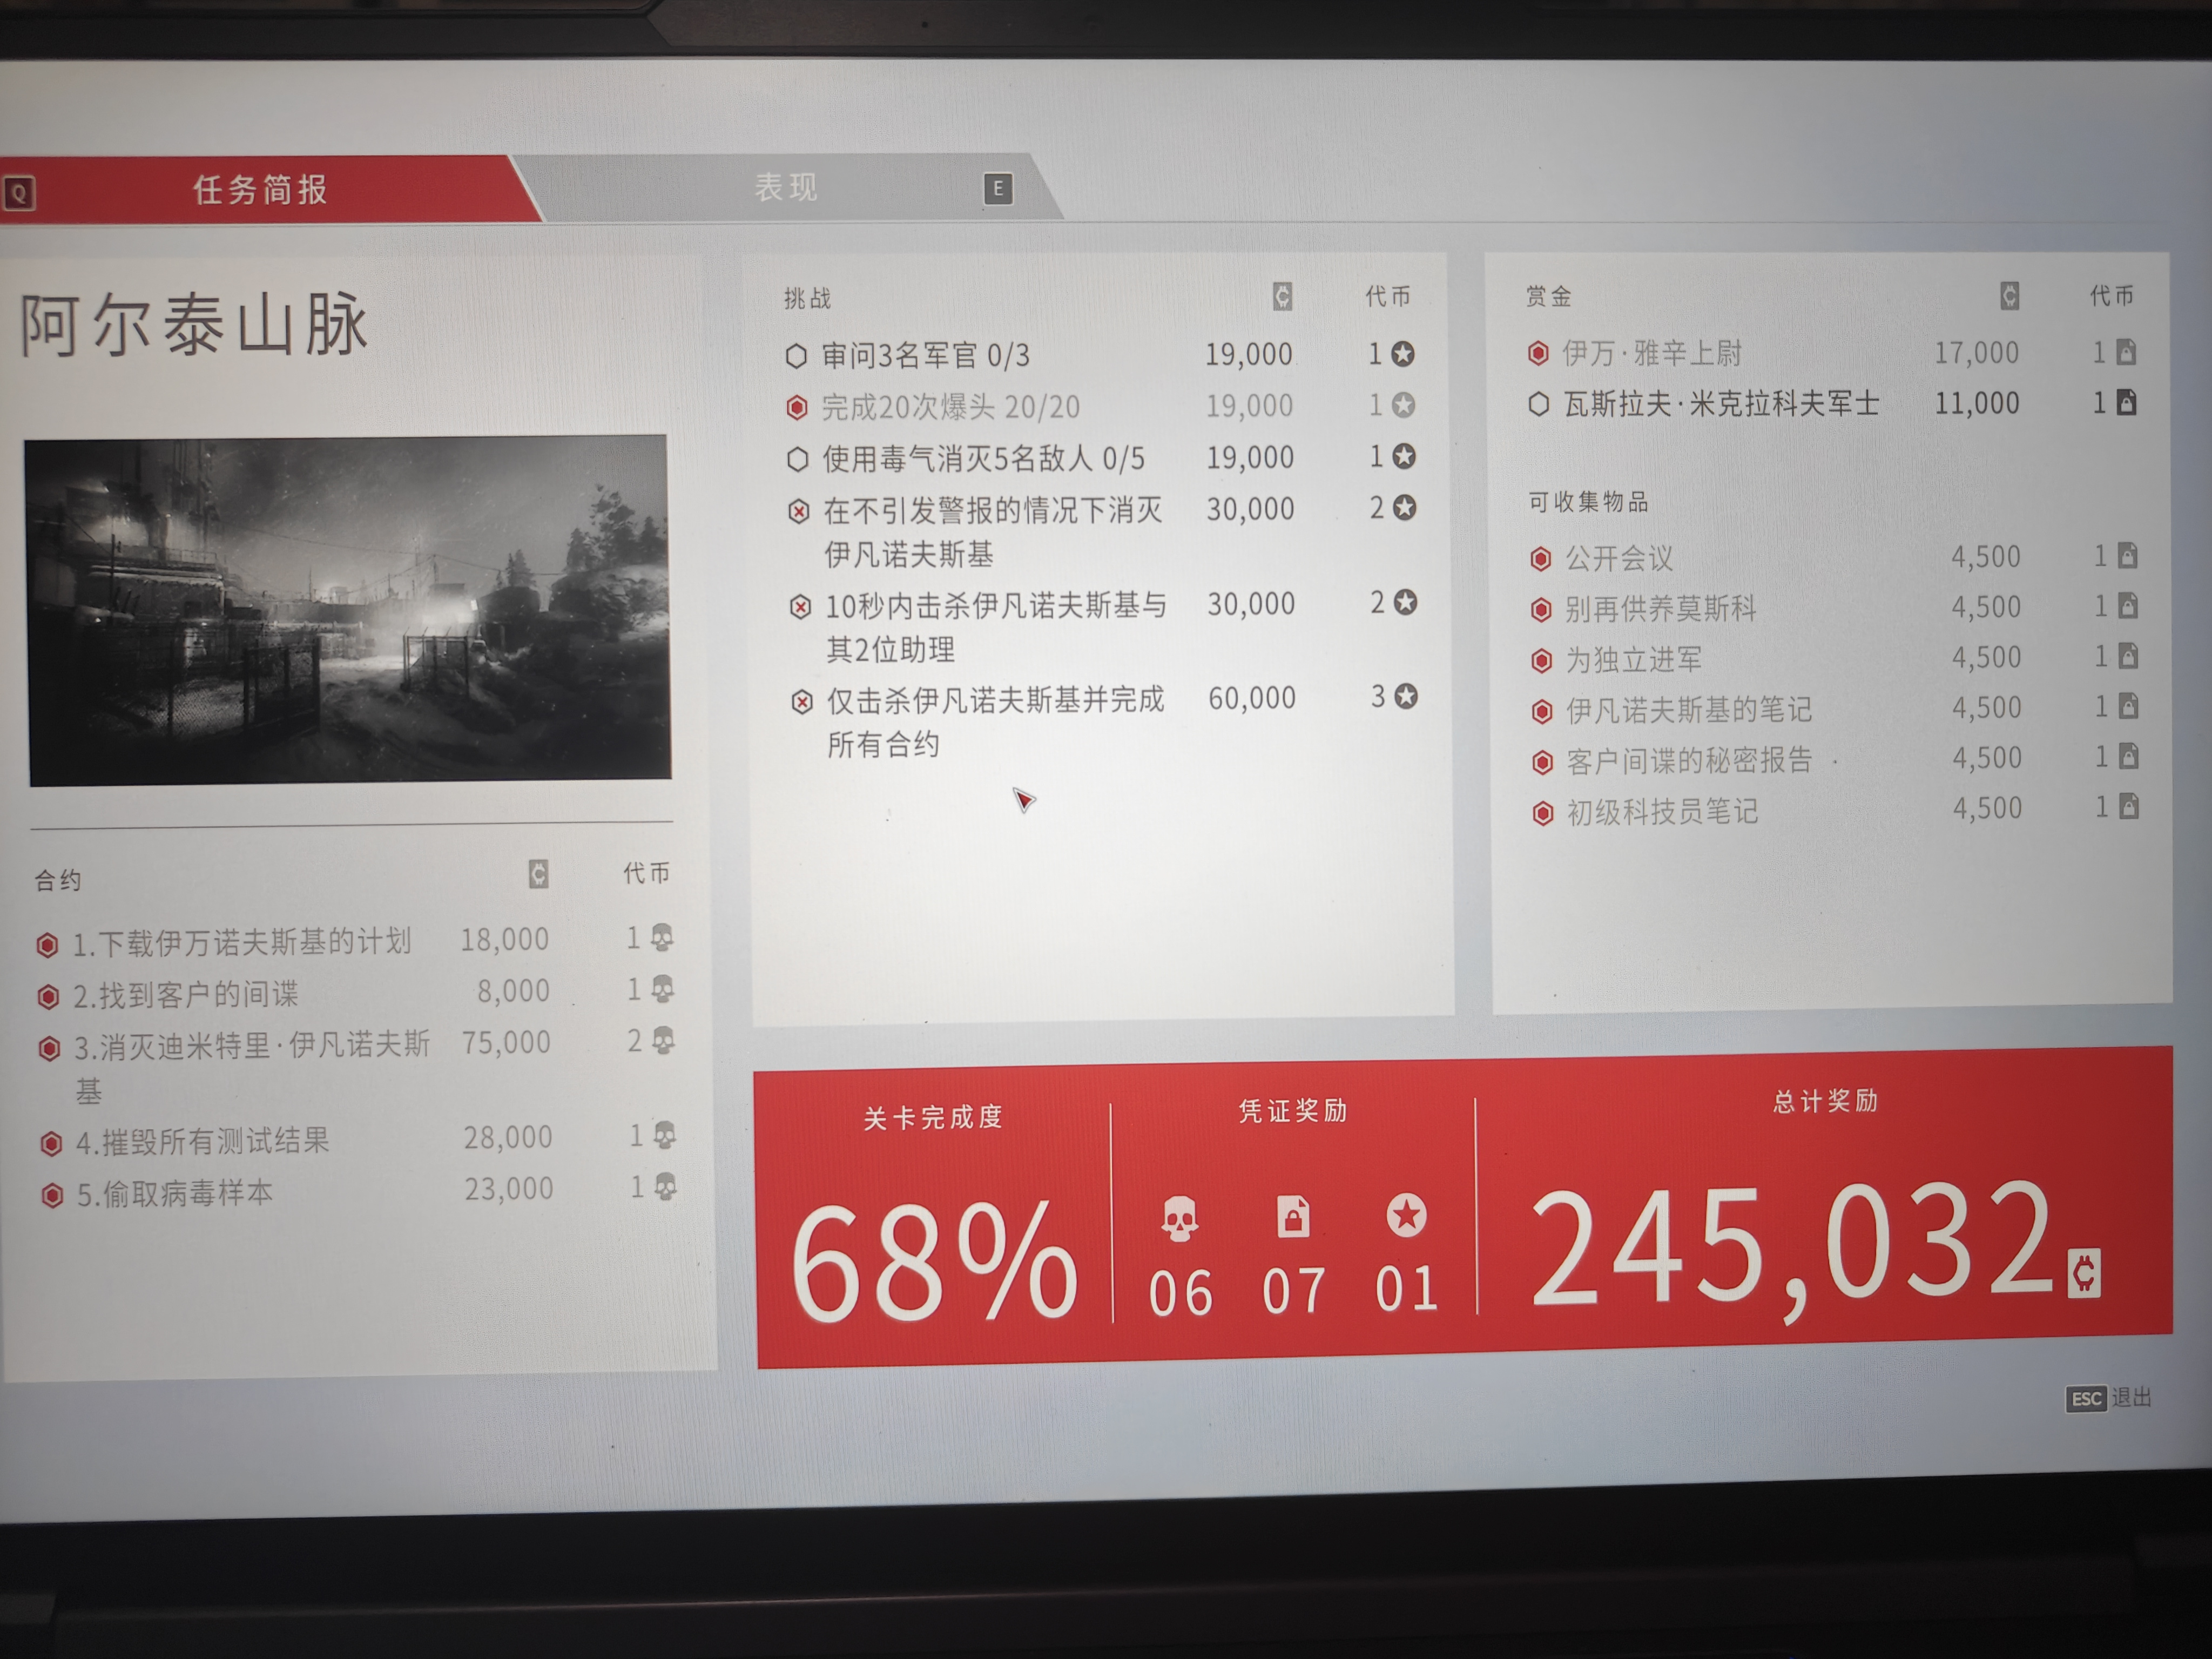
Task: Select challenge 使用毒气消灭5名敌人 0/5
Action: 1102,458
